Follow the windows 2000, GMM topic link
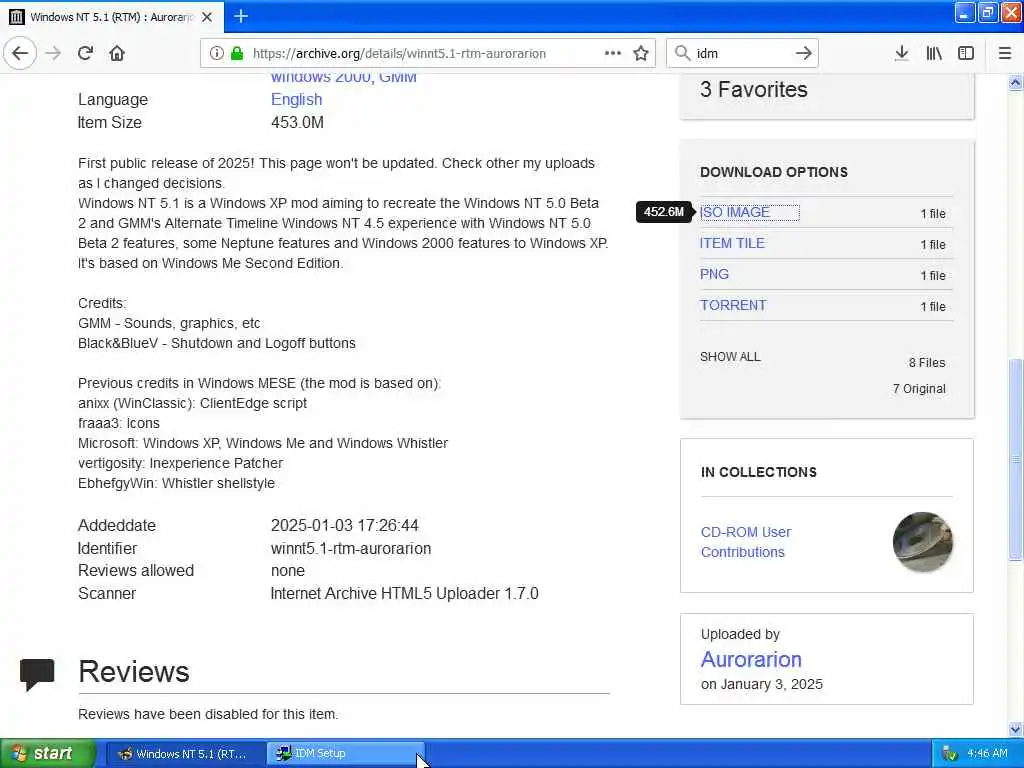Viewport: 1024px width, 768px height. [x=344, y=78]
